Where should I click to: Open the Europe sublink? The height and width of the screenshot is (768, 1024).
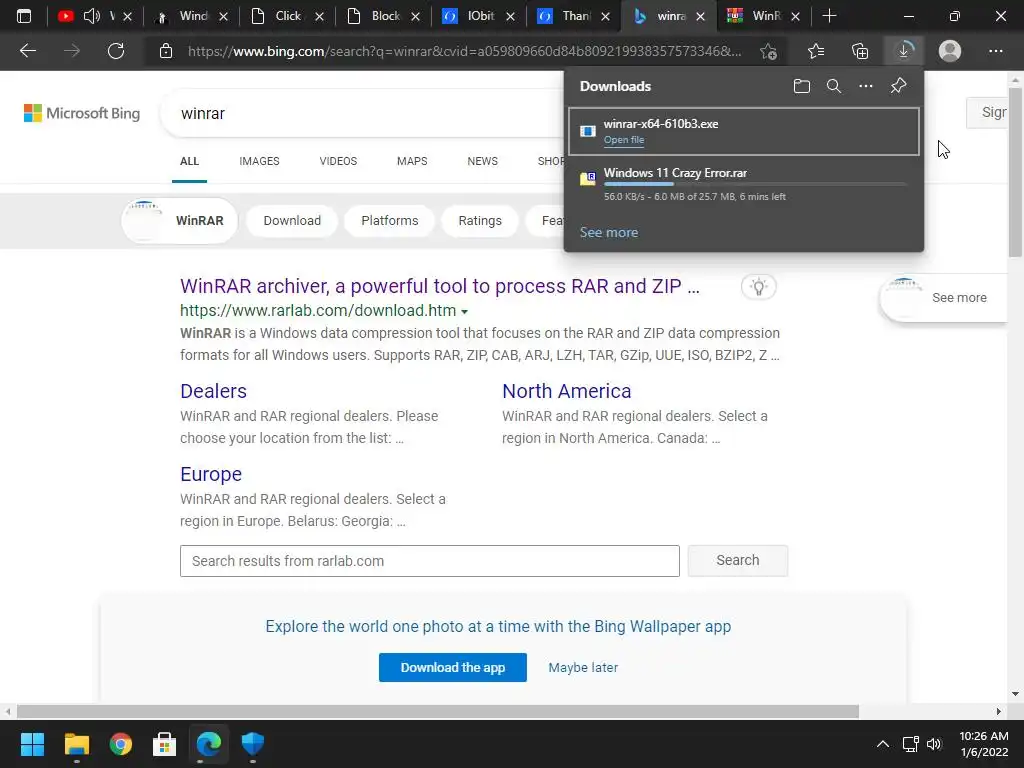pos(211,474)
